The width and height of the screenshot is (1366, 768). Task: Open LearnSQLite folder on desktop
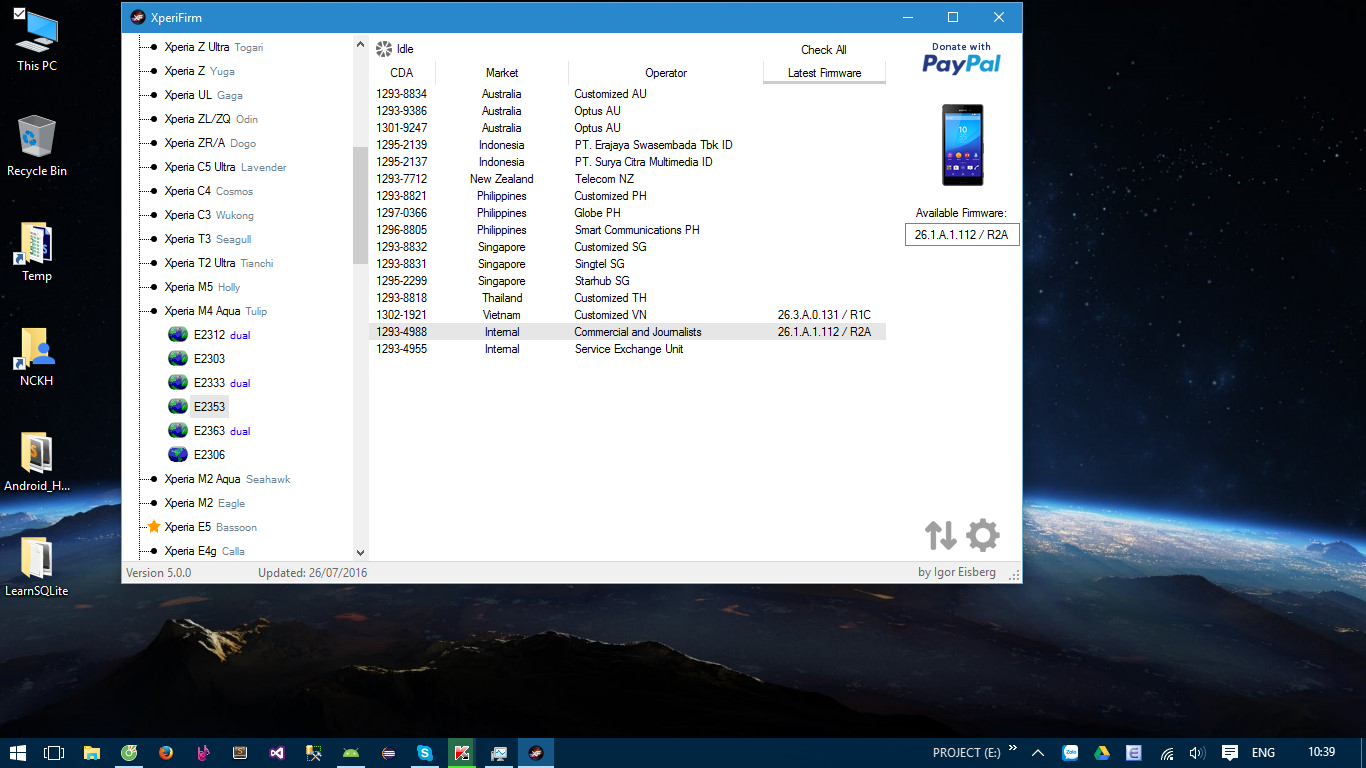click(x=37, y=567)
